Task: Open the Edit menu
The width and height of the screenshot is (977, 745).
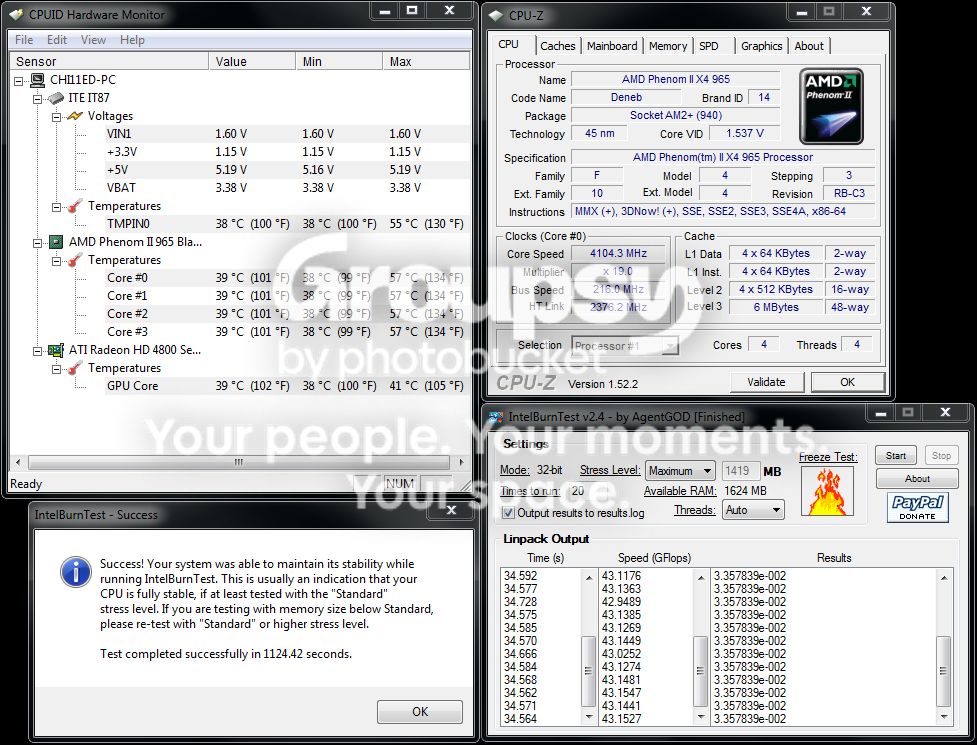Action: [57, 40]
